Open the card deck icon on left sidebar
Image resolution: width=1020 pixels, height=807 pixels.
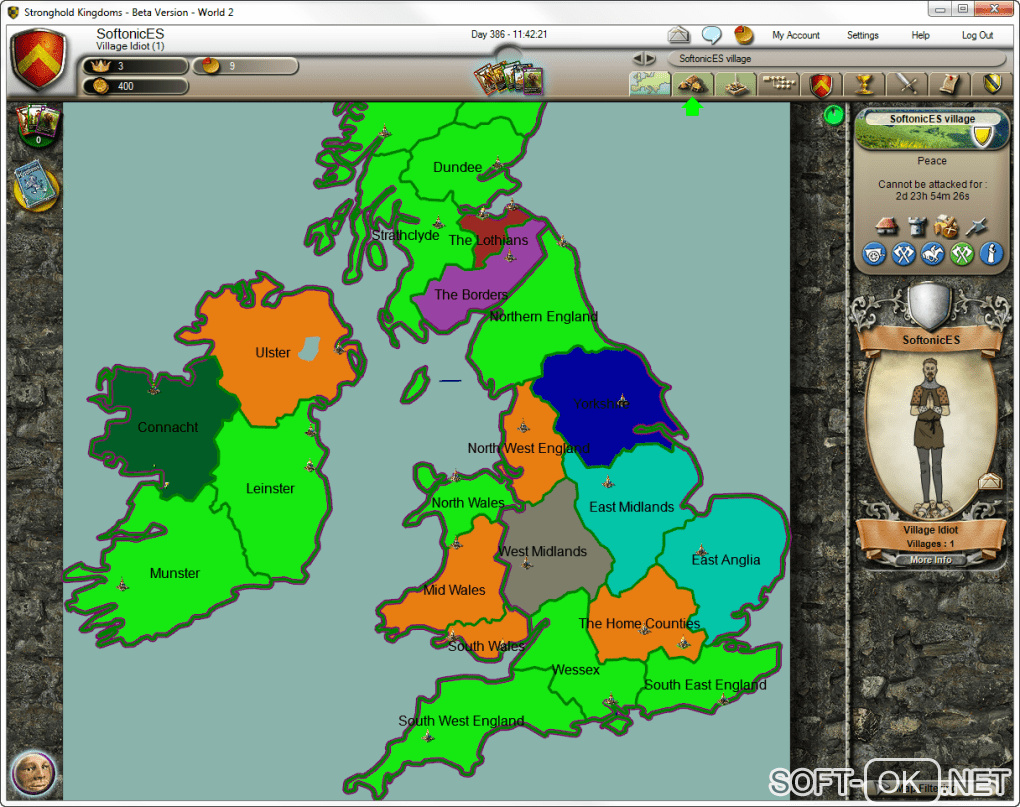pyautogui.click(x=38, y=125)
